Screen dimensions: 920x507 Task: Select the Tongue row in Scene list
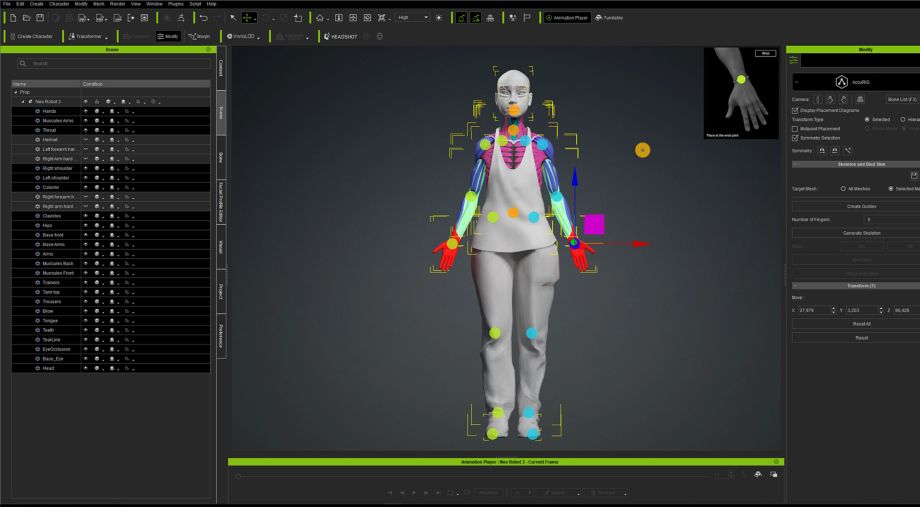tap(110, 321)
